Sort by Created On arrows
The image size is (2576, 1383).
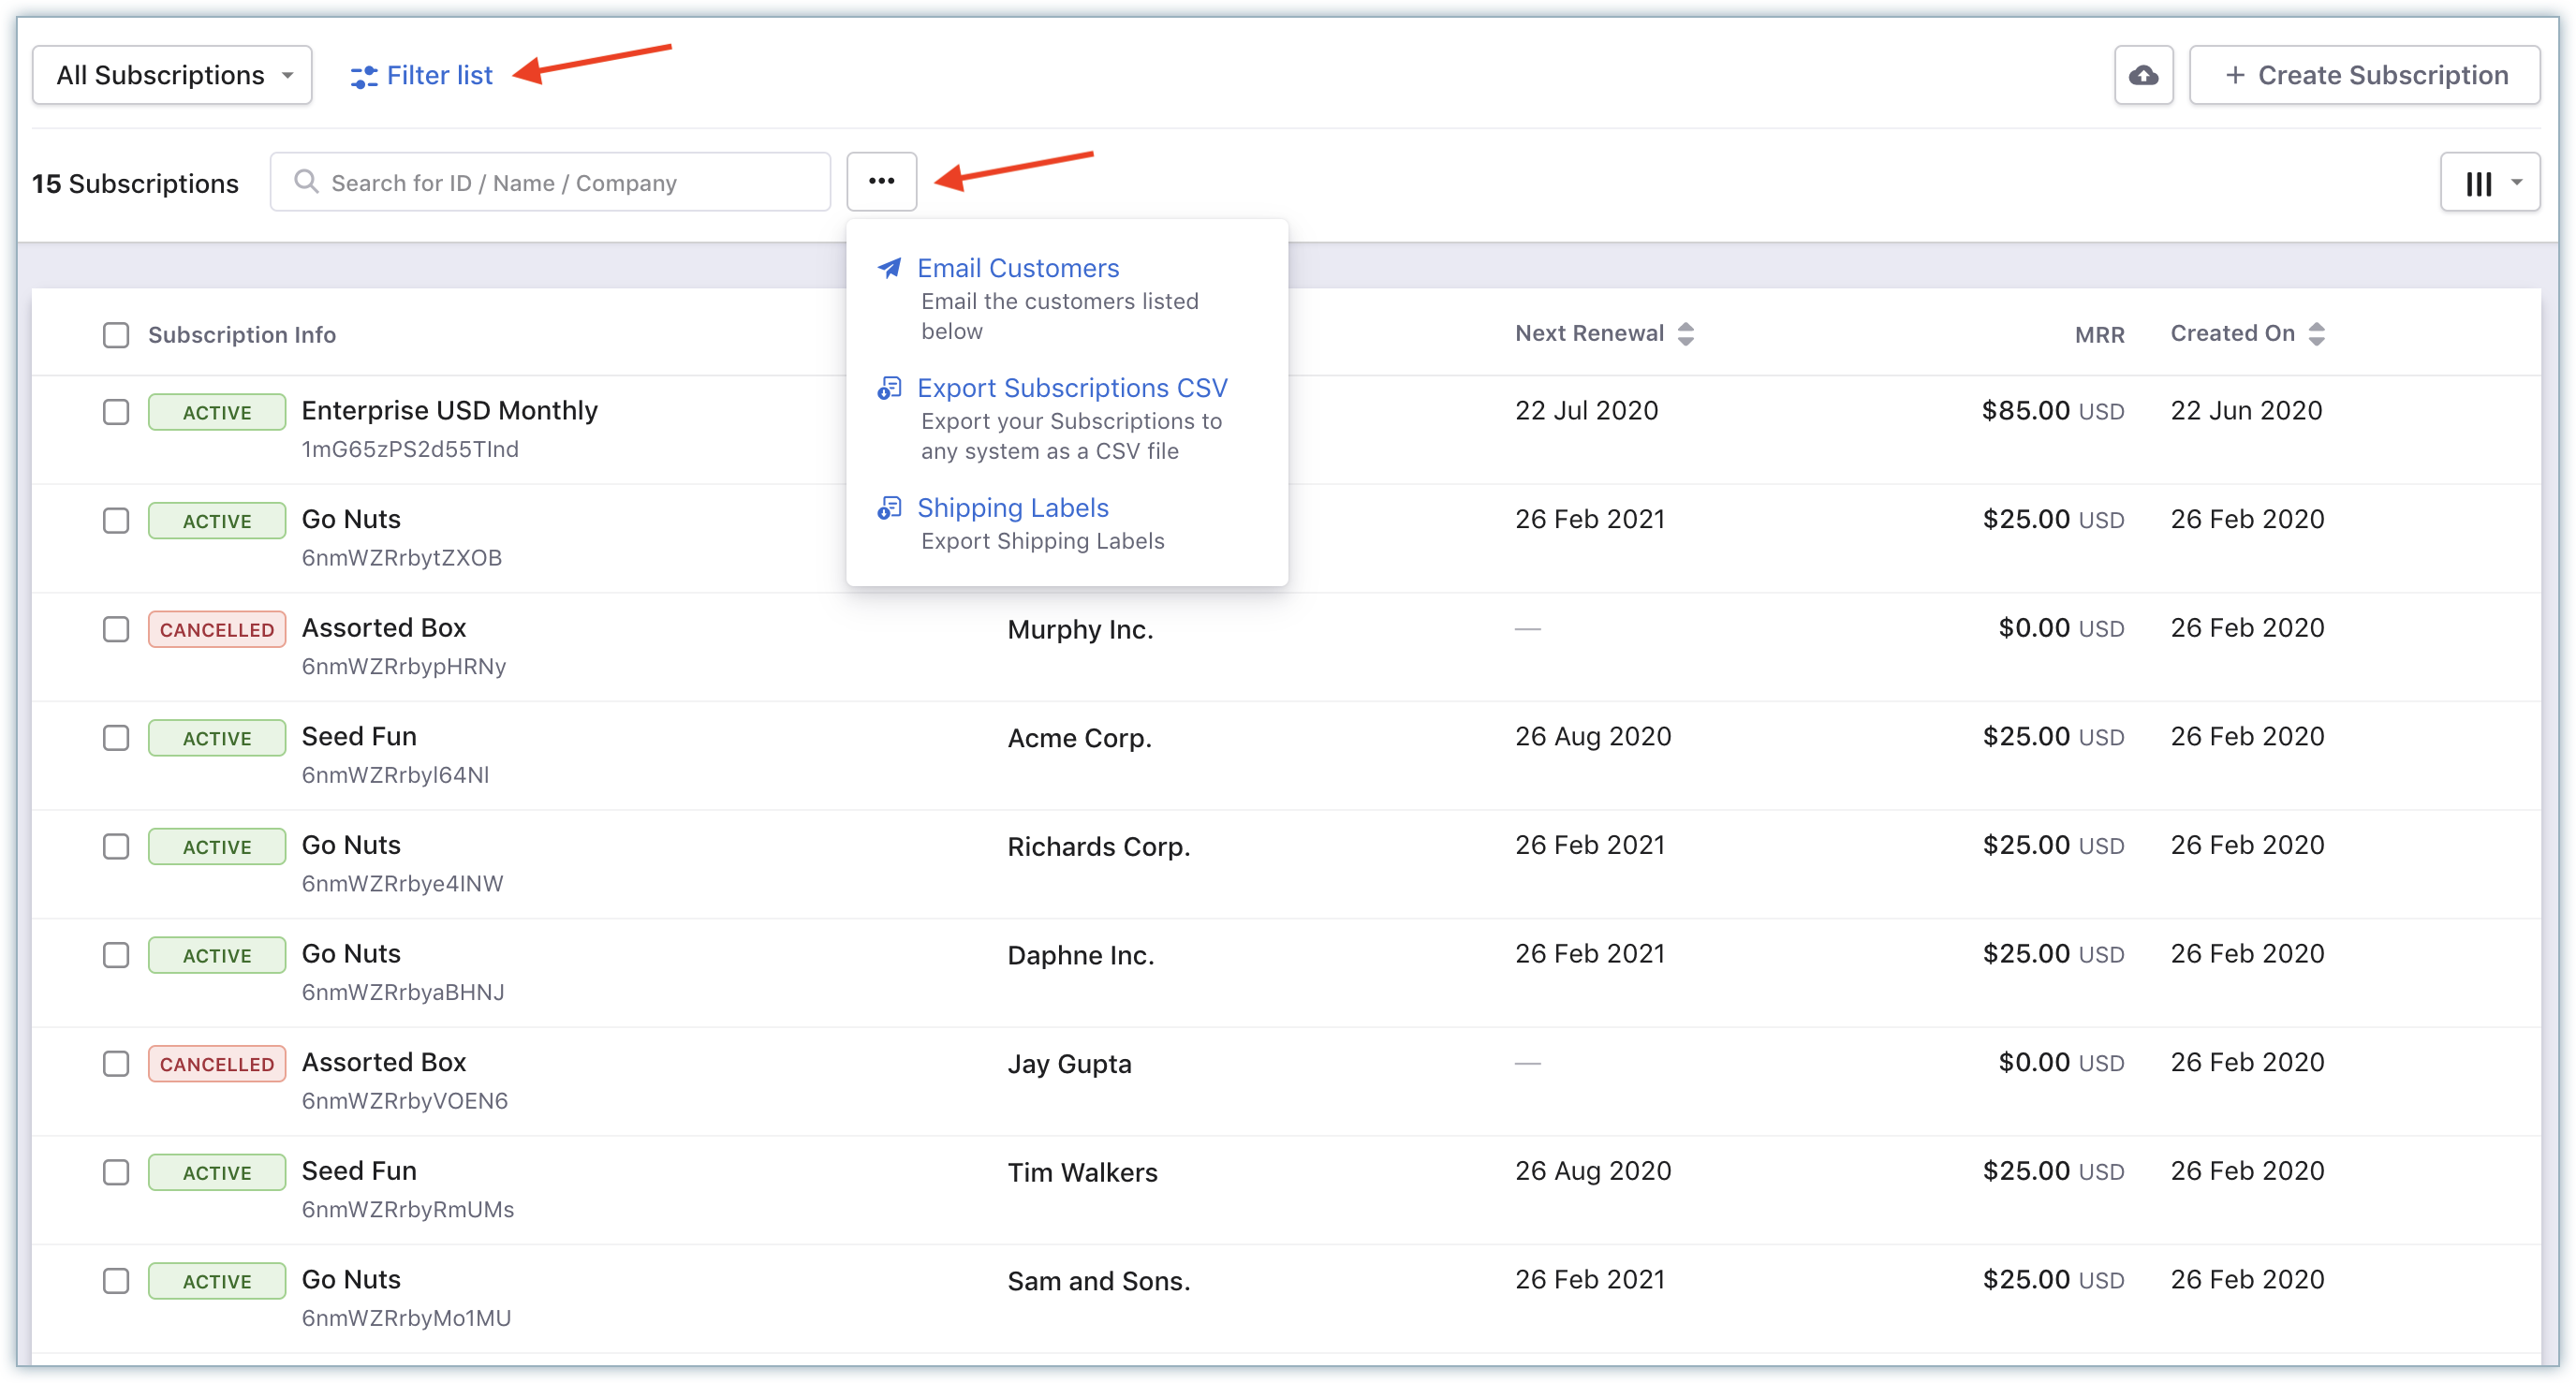[x=2317, y=334]
